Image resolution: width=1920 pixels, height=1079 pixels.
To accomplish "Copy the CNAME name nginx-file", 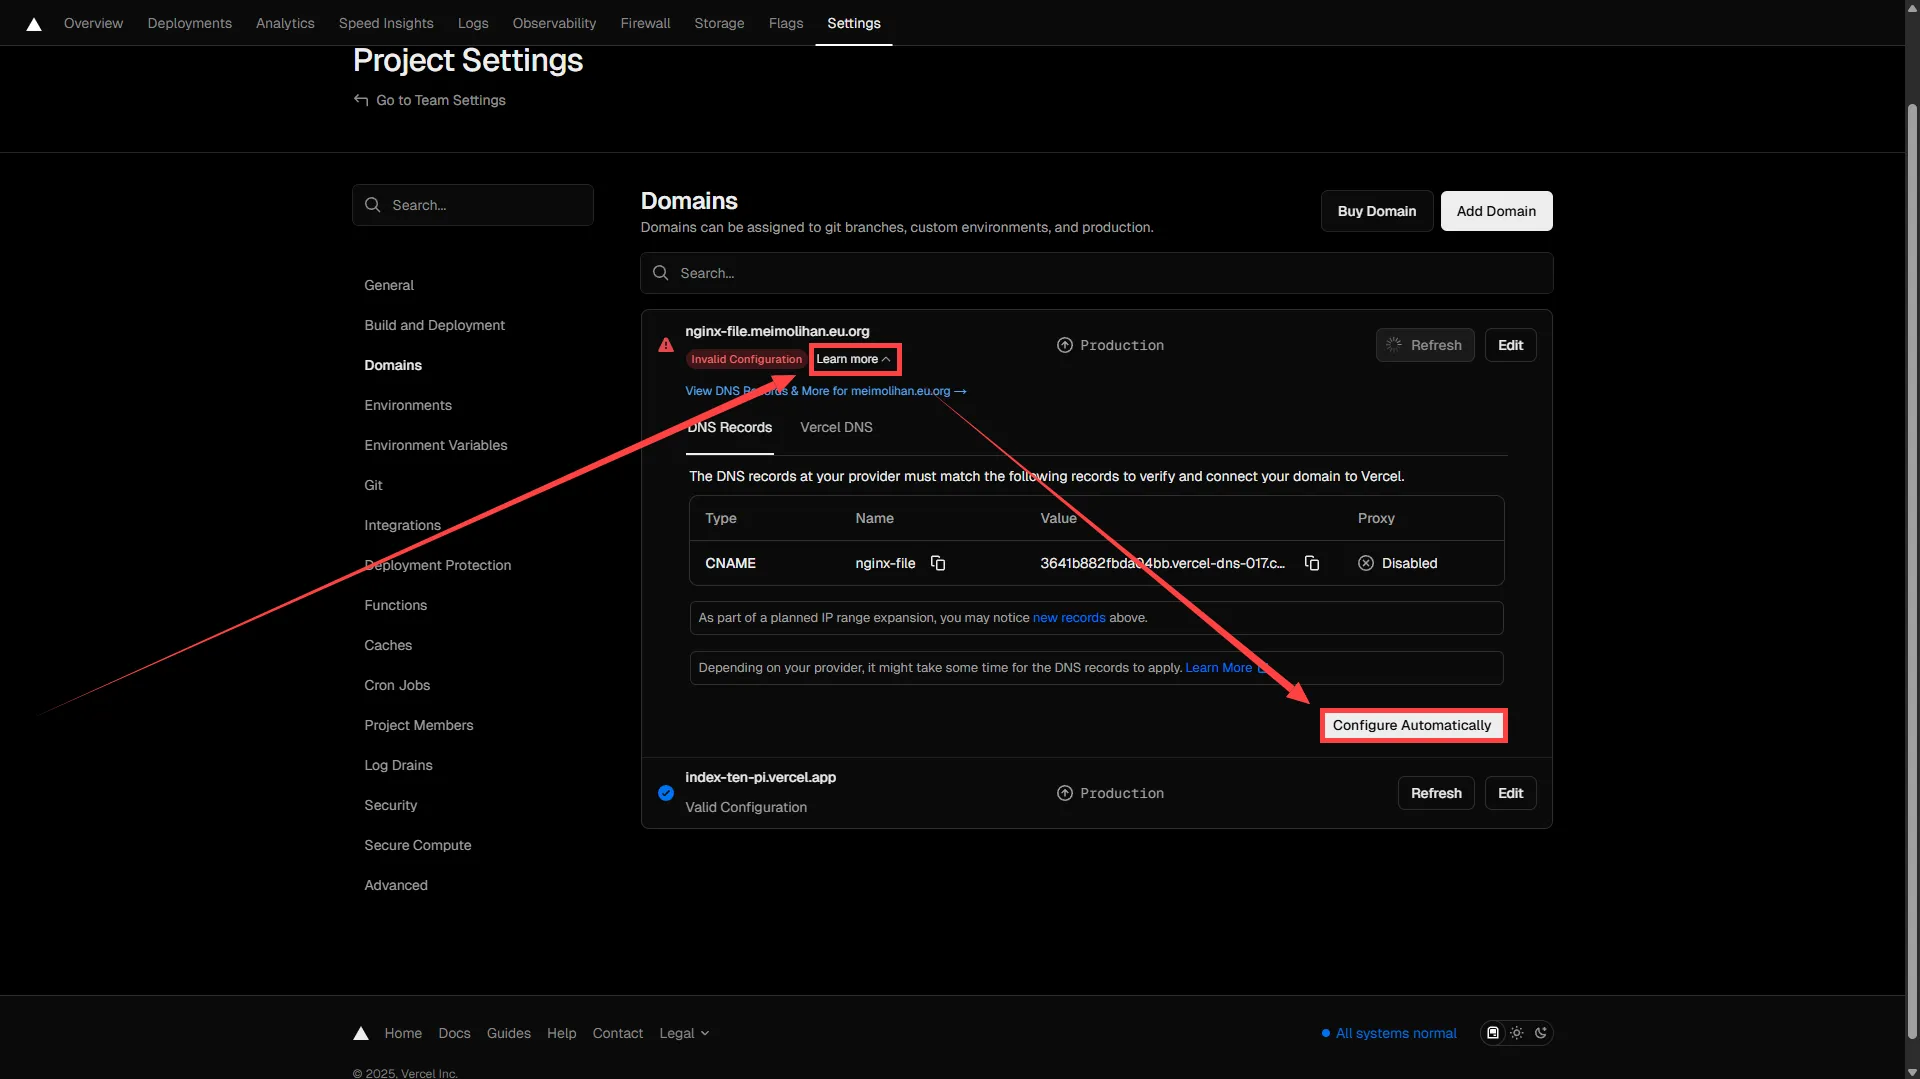I will tap(938, 563).
